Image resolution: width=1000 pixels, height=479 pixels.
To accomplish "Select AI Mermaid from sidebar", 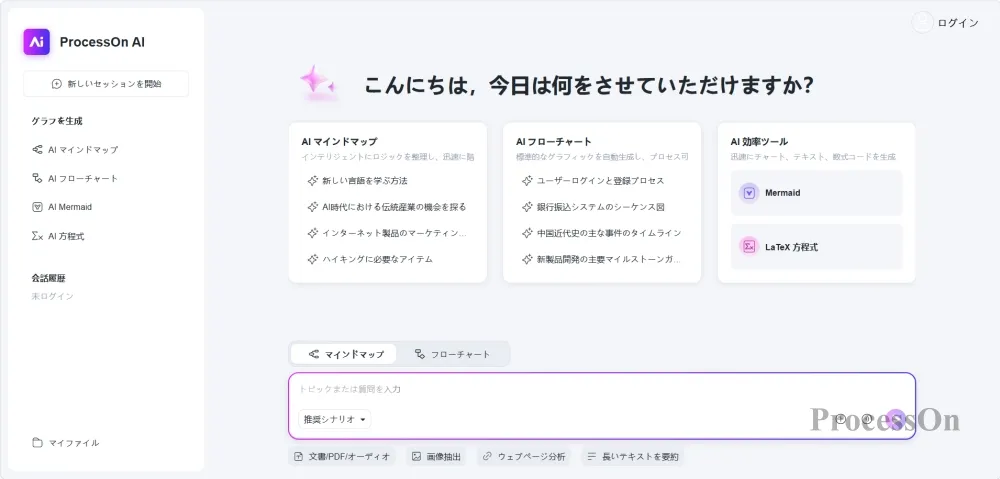I will (x=62, y=207).
